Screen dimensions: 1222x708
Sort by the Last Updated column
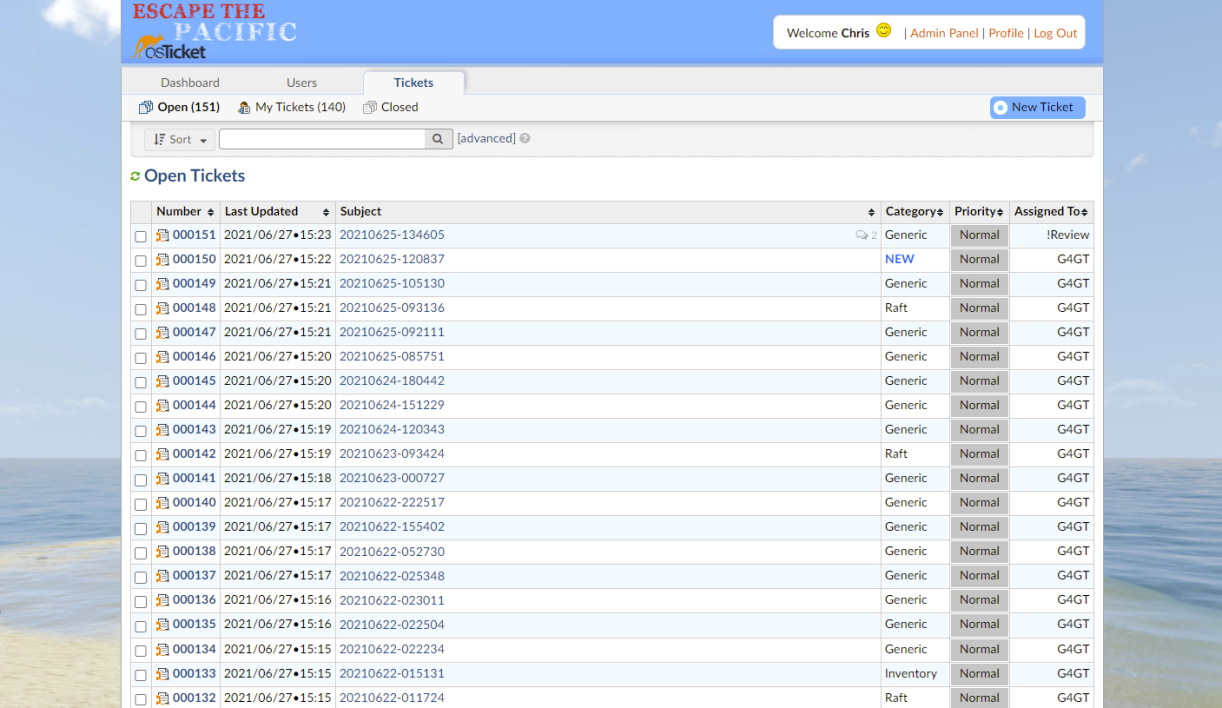276,212
